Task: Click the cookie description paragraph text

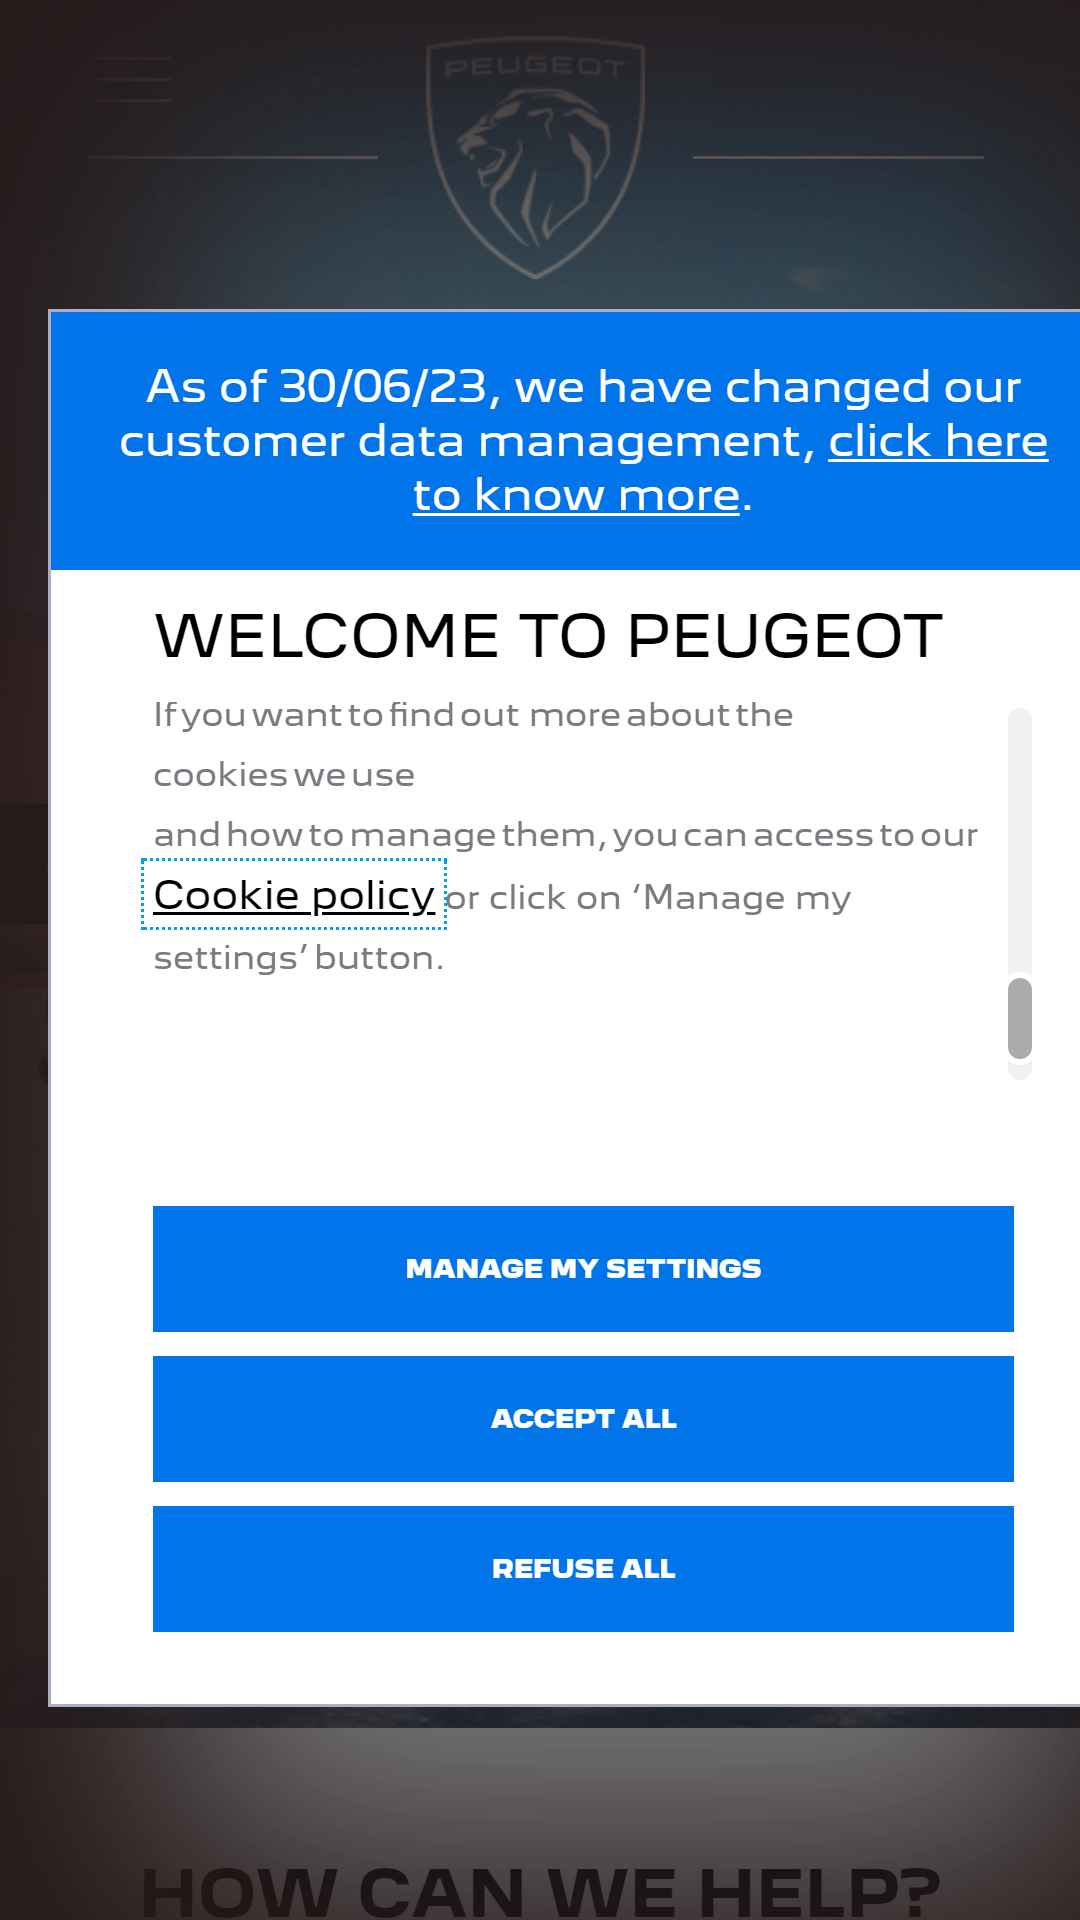Action: pos(565,836)
